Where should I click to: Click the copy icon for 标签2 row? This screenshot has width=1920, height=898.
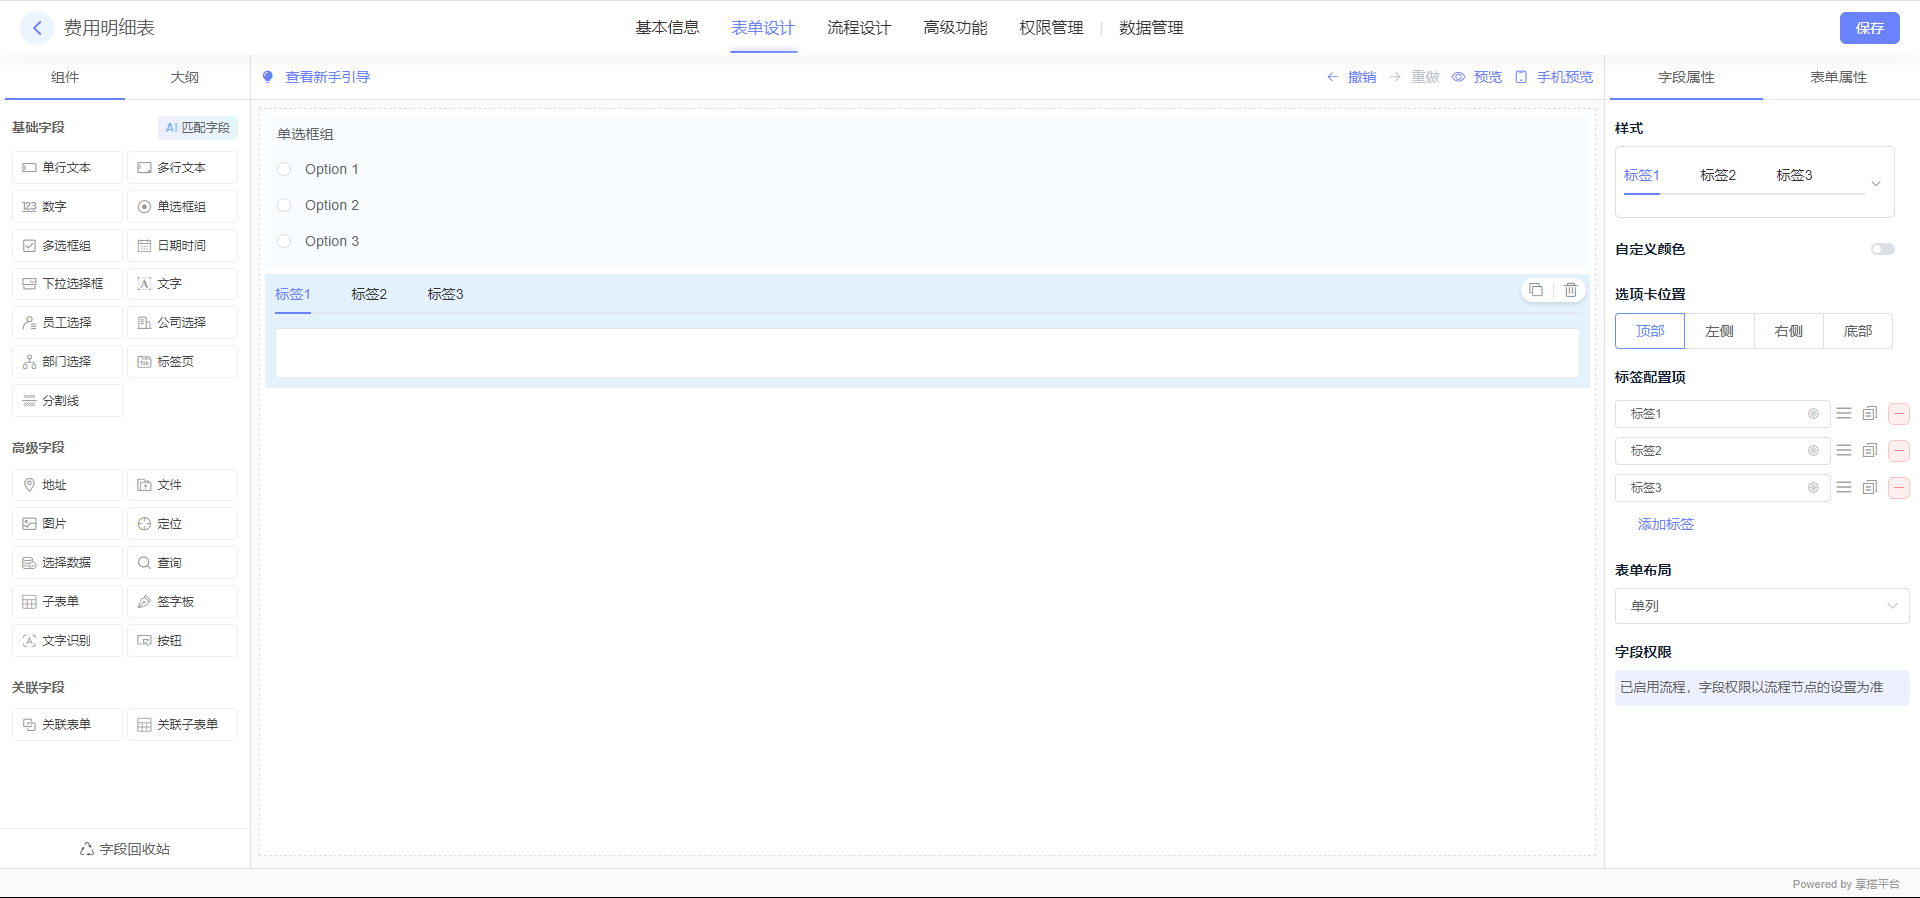[x=1869, y=451]
